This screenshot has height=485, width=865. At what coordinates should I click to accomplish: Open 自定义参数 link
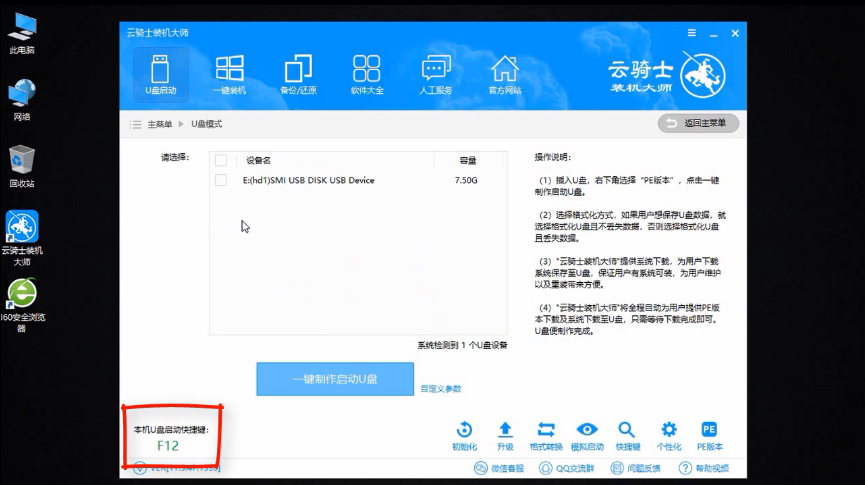click(x=441, y=388)
